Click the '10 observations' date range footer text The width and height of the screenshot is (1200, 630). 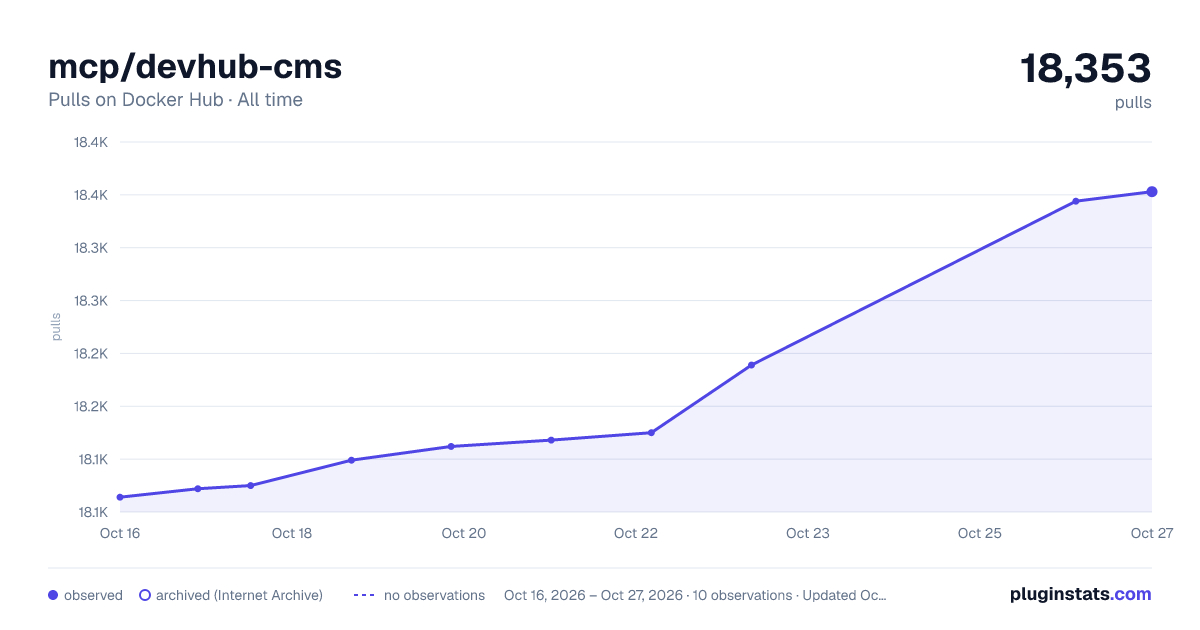(695, 595)
